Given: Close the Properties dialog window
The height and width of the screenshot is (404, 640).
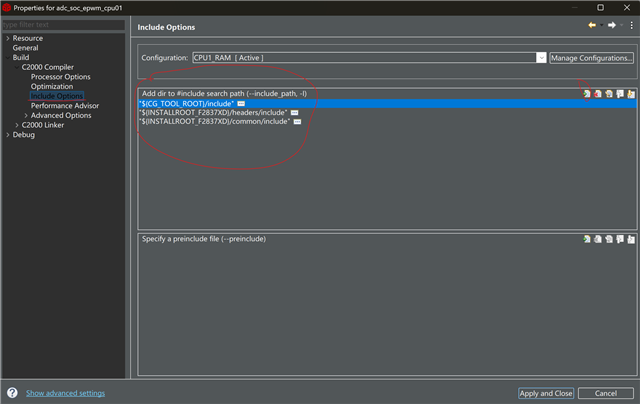Looking at the screenshot, I should [x=627, y=8].
